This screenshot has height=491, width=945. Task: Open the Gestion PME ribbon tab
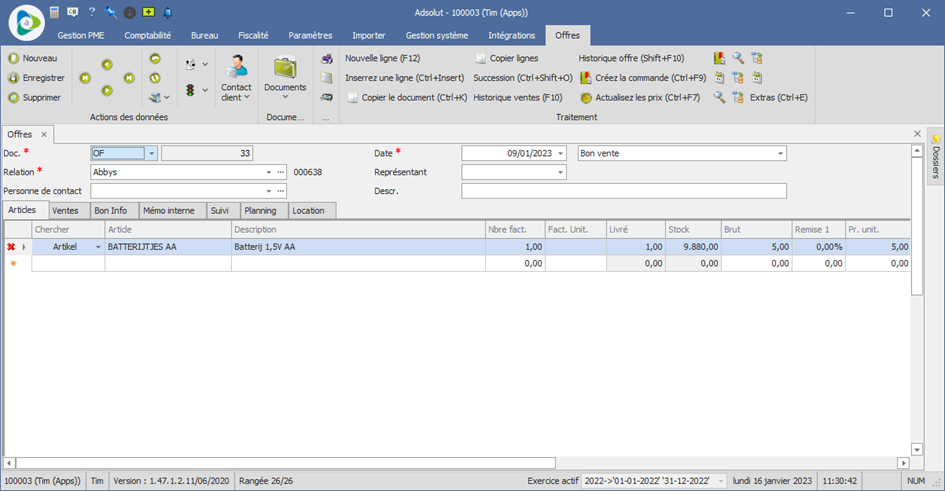pos(81,36)
